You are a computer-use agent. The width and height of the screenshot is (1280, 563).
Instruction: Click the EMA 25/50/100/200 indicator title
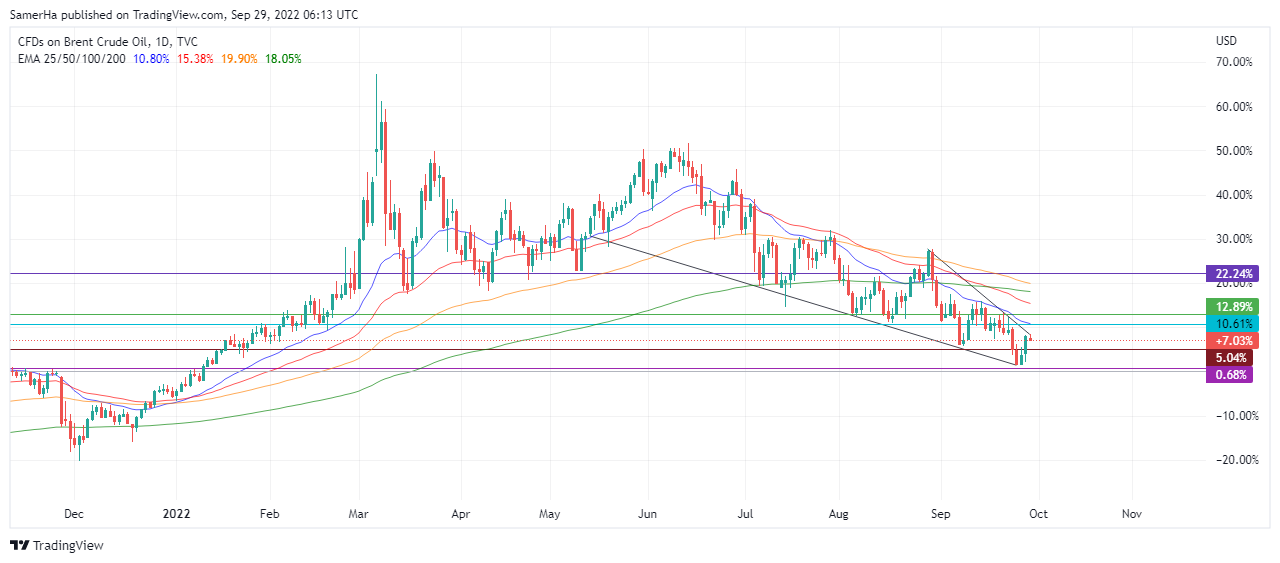(x=71, y=59)
